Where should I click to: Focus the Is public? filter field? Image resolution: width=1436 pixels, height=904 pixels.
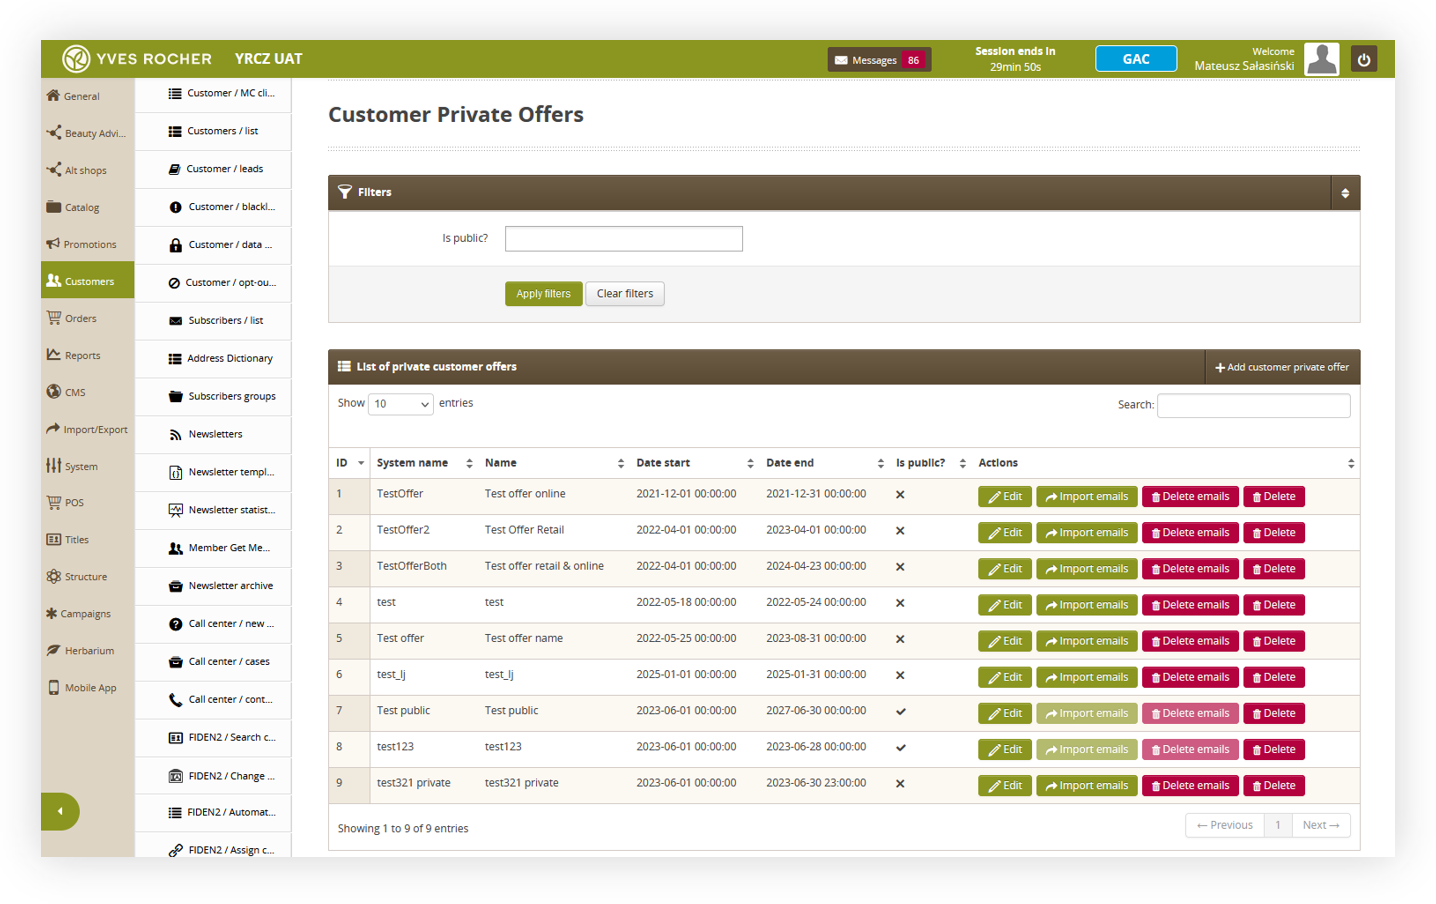[x=624, y=238]
